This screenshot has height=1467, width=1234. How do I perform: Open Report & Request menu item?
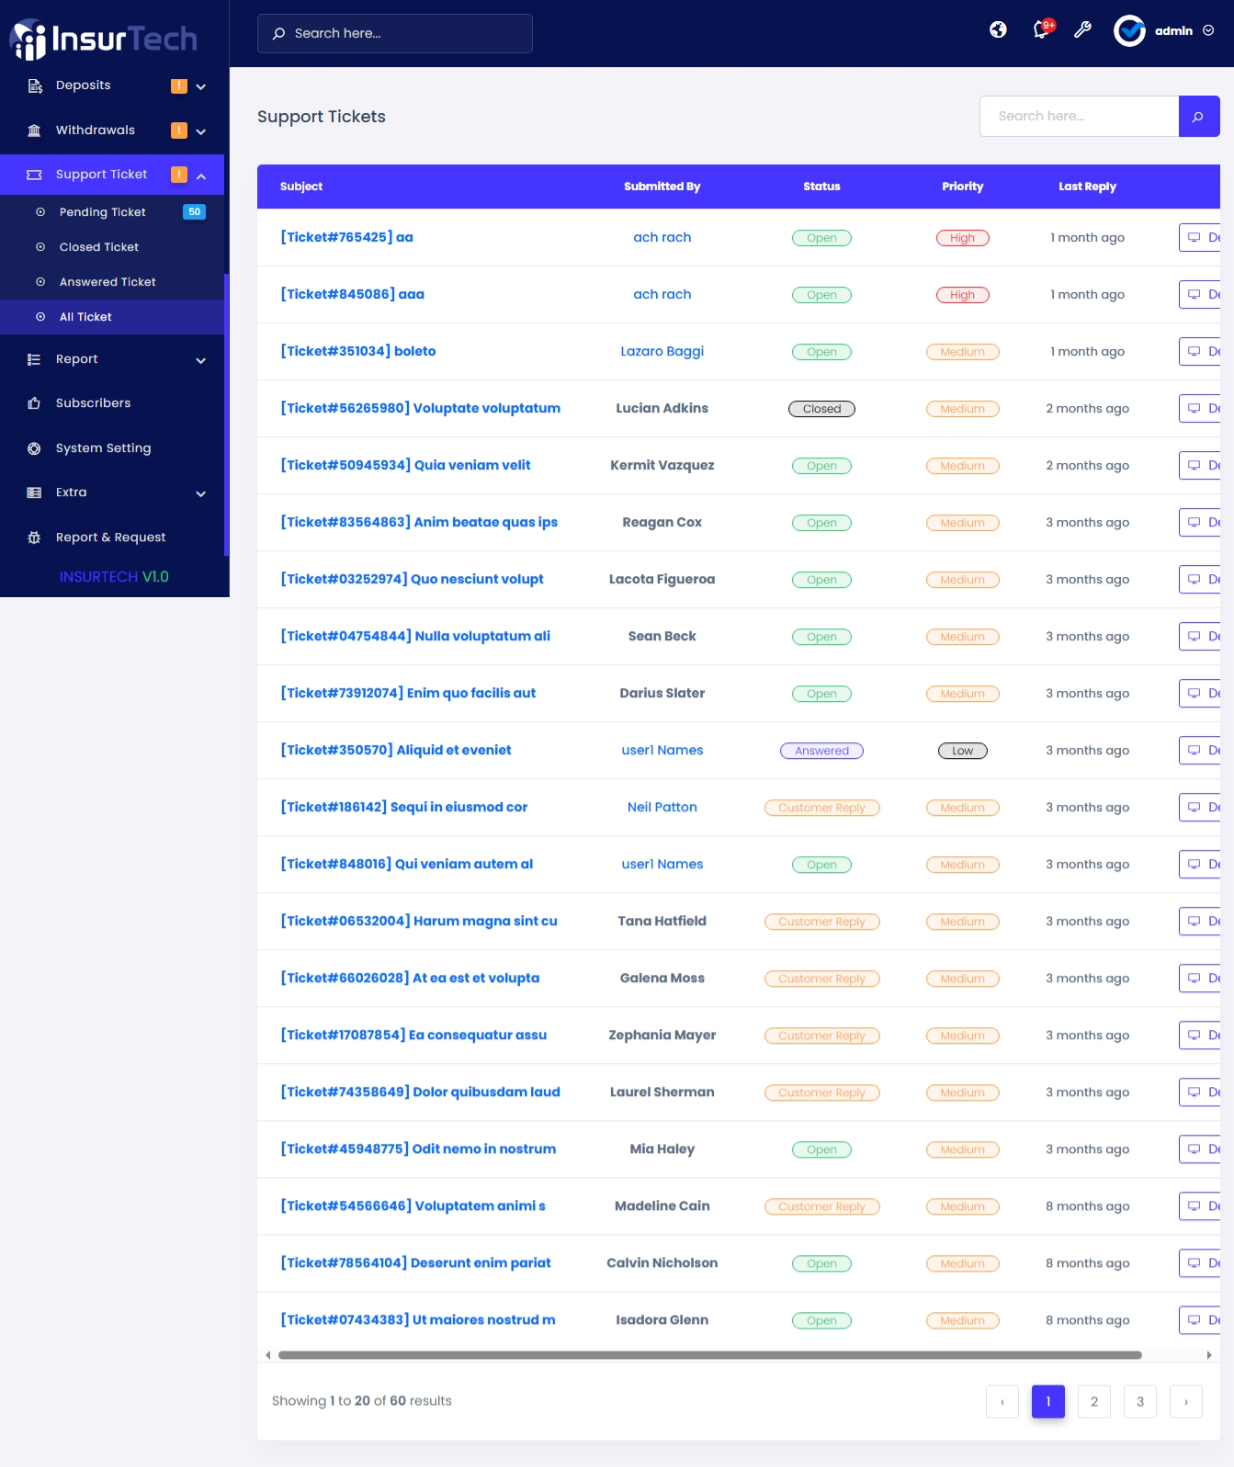click(112, 538)
